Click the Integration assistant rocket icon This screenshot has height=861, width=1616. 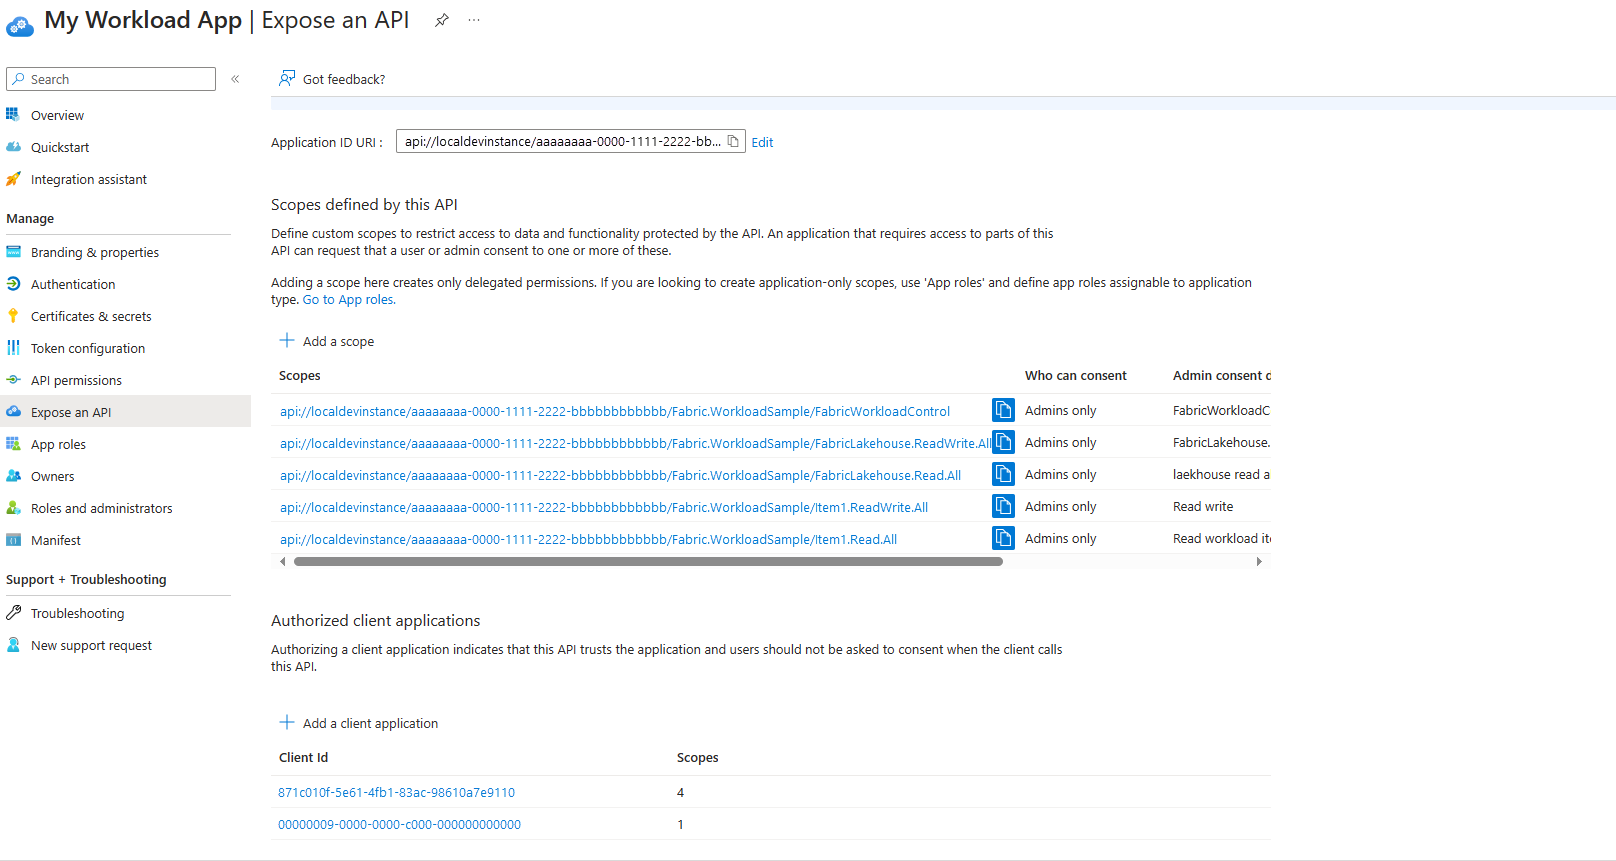[13, 178]
